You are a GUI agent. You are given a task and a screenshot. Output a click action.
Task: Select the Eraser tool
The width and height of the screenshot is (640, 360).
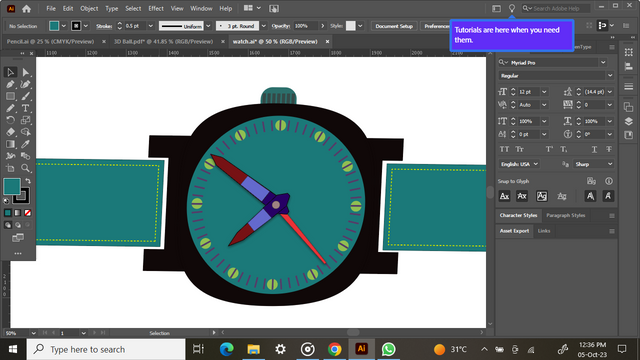pos(11,132)
